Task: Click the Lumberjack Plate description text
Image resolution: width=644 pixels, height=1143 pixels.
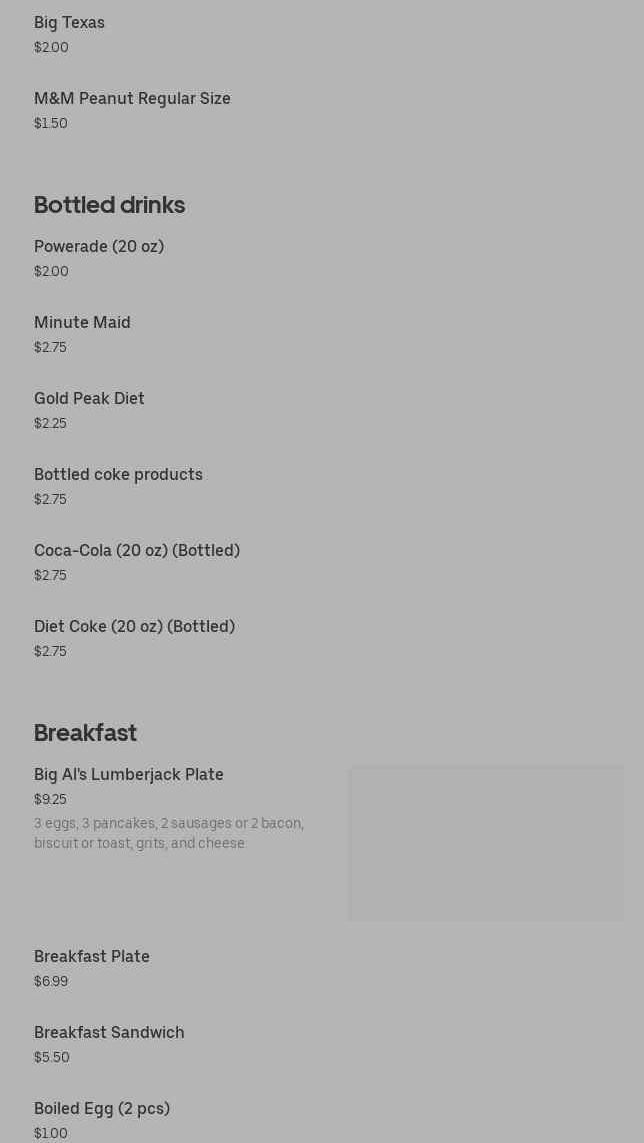Action: click(169, 833)
